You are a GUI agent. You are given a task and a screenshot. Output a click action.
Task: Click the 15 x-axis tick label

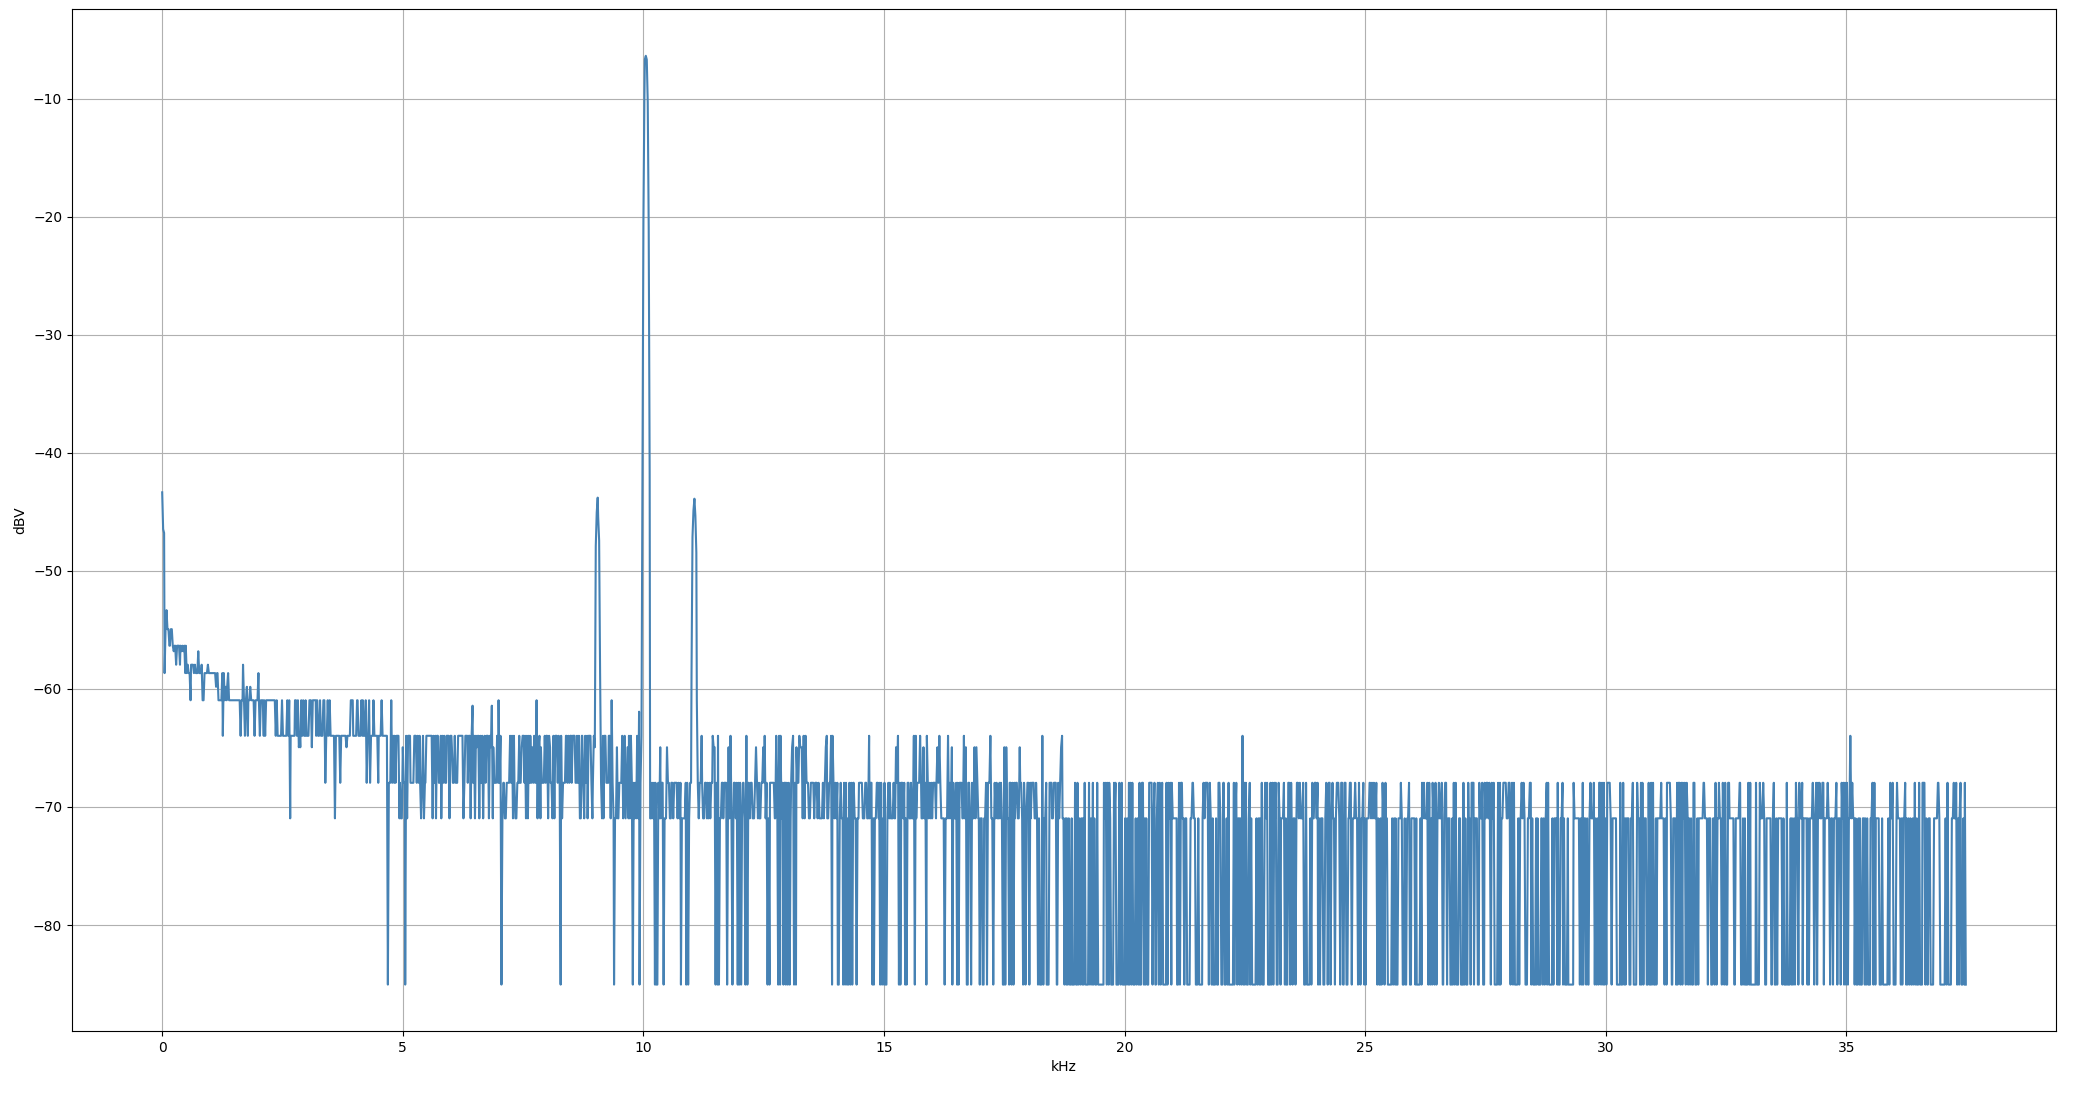pos(884,1046)
